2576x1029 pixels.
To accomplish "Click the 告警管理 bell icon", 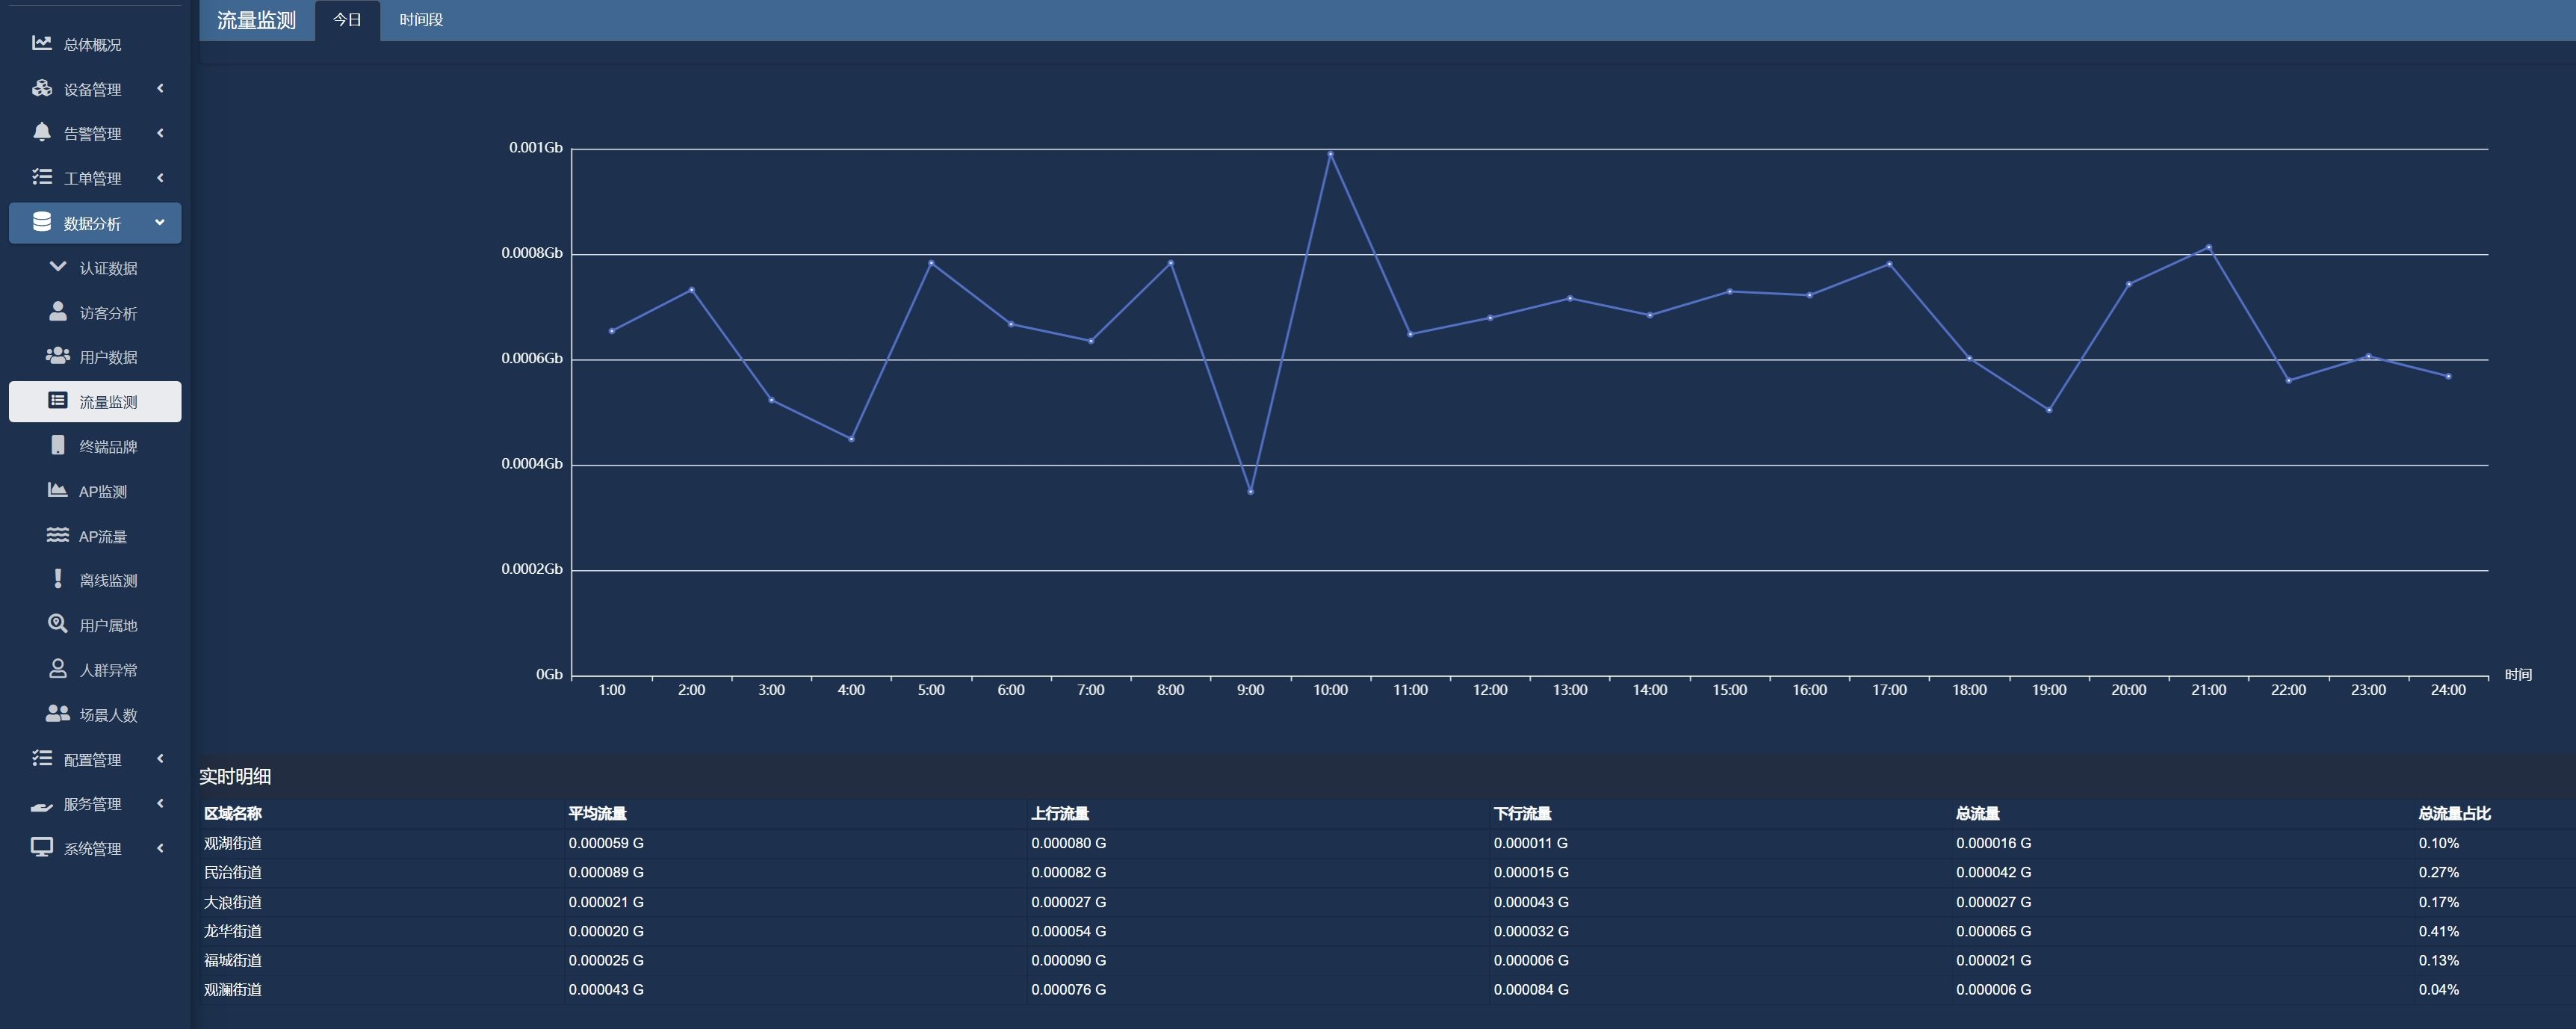I will click(41, 132).
